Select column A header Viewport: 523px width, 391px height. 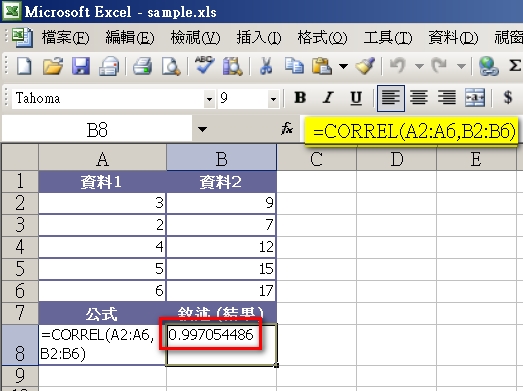pyautogui.click(x=102, y=157)
